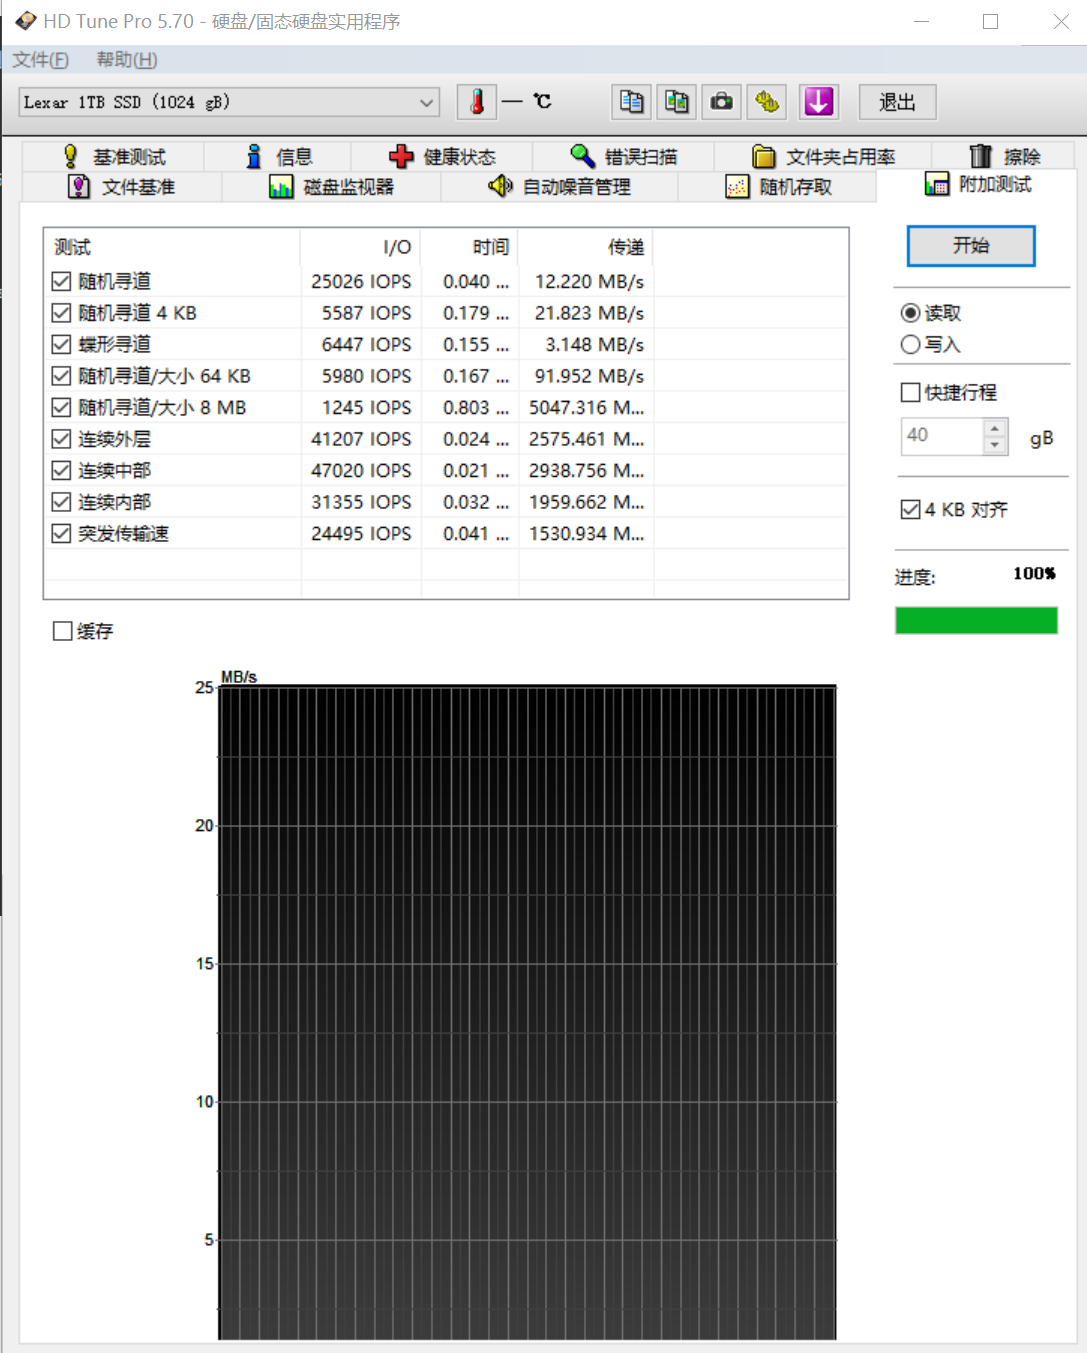
Task: Open the Lexar 1TB SSD drive dropdown
Action: pos(426,102)
